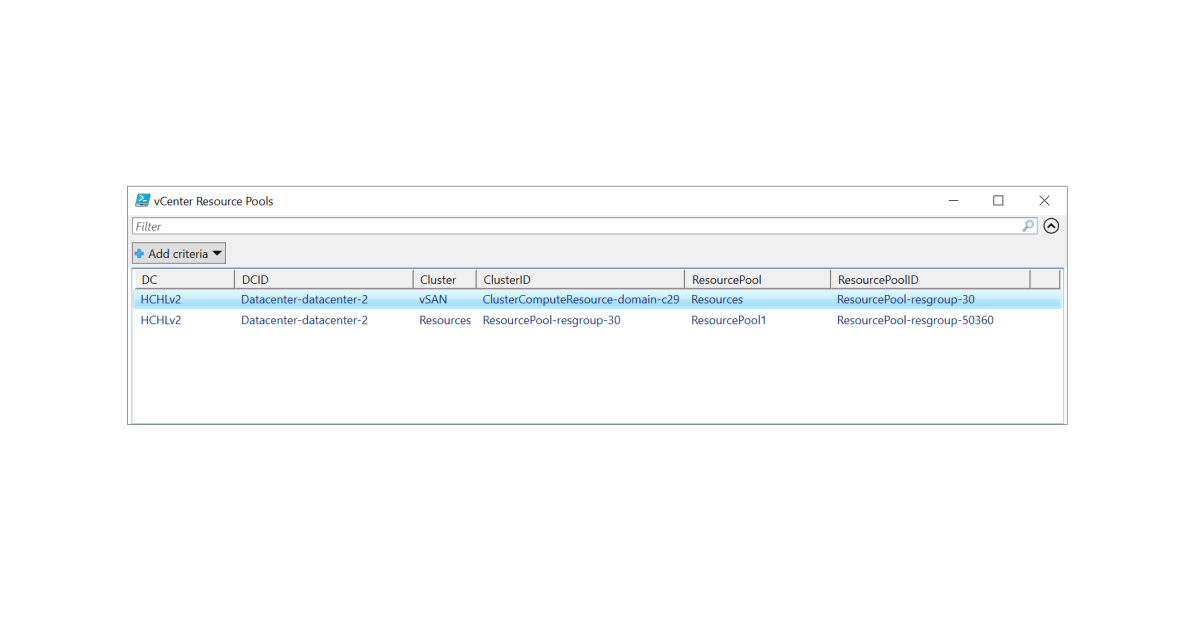Viewport: 1200px width, 625px height.
Task: Click HCHLv2 in the ResourcePool1 row
Action: [x=161, y=320]
